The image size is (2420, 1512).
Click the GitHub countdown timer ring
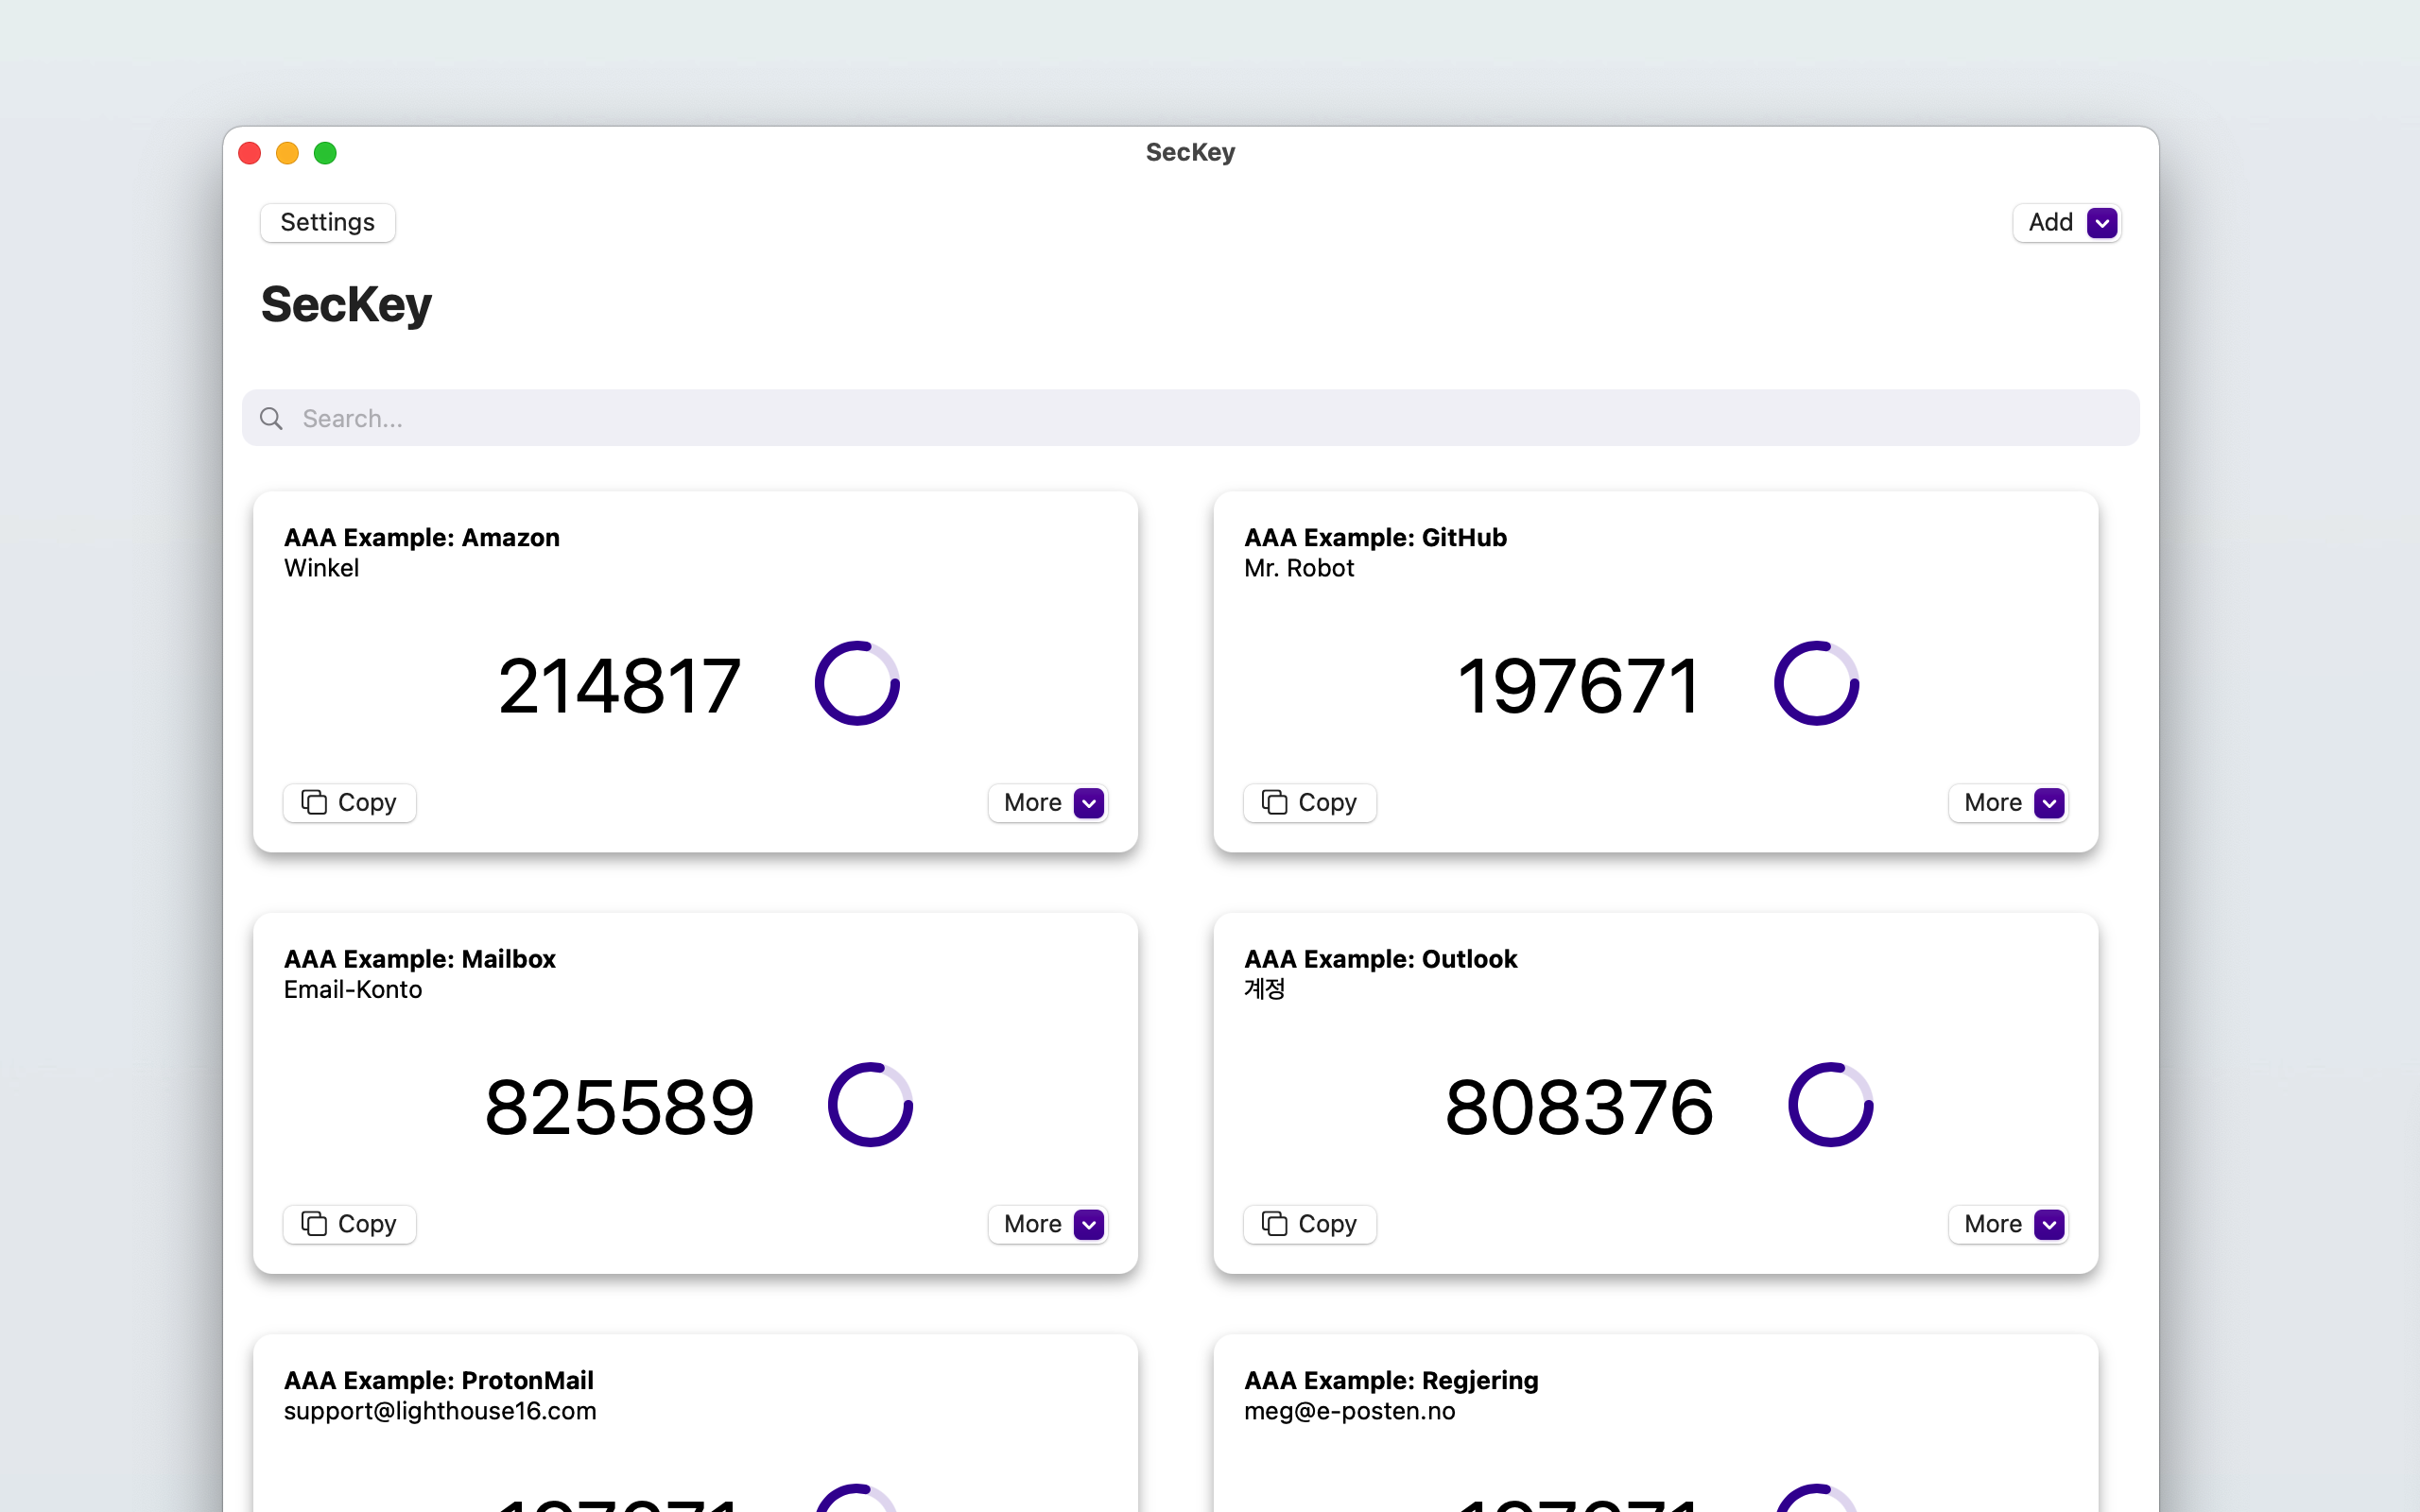click(x=1817, y=684)
